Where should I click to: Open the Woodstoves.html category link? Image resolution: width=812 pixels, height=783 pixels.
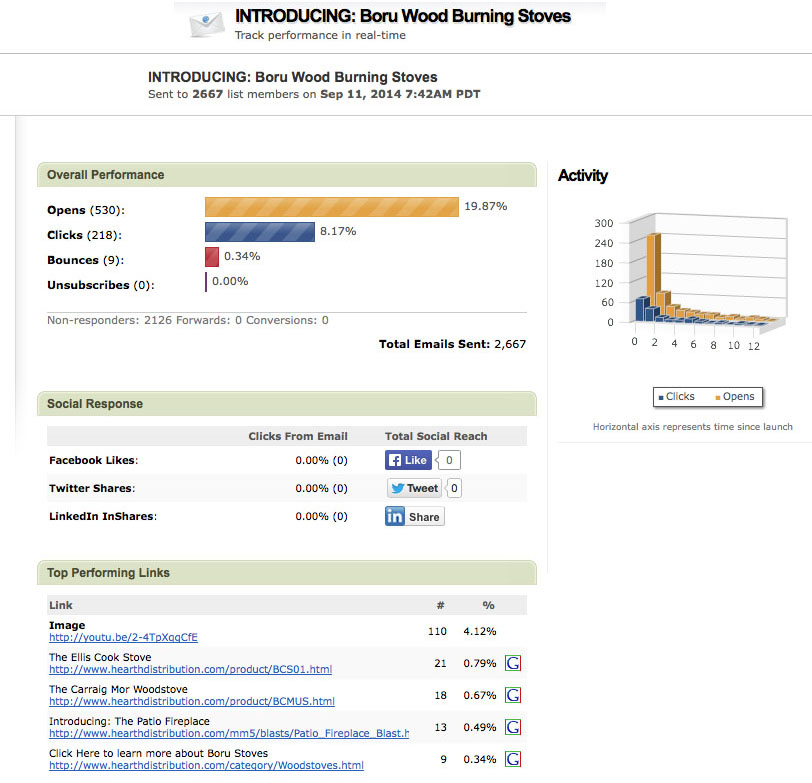[x=206, y=766]
